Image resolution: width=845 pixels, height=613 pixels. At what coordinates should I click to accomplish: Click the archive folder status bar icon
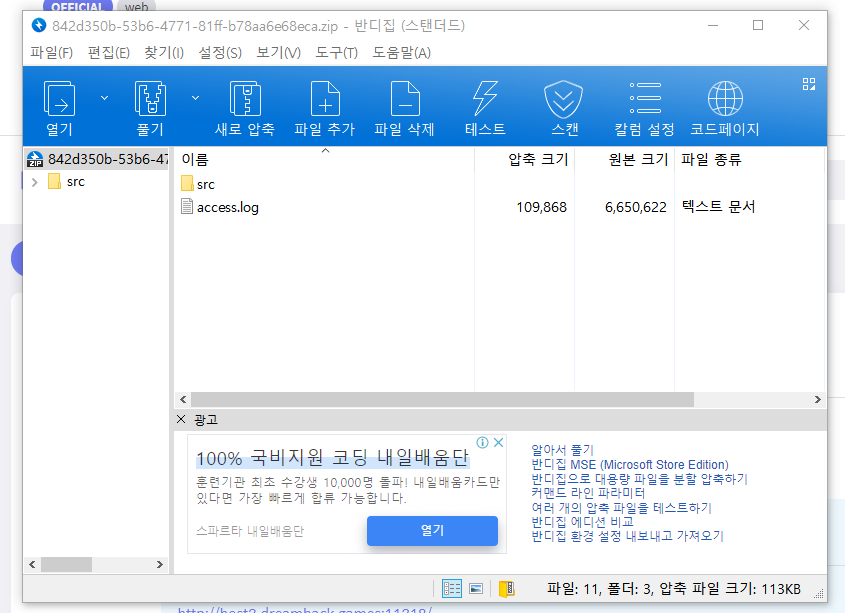(507, 589)
